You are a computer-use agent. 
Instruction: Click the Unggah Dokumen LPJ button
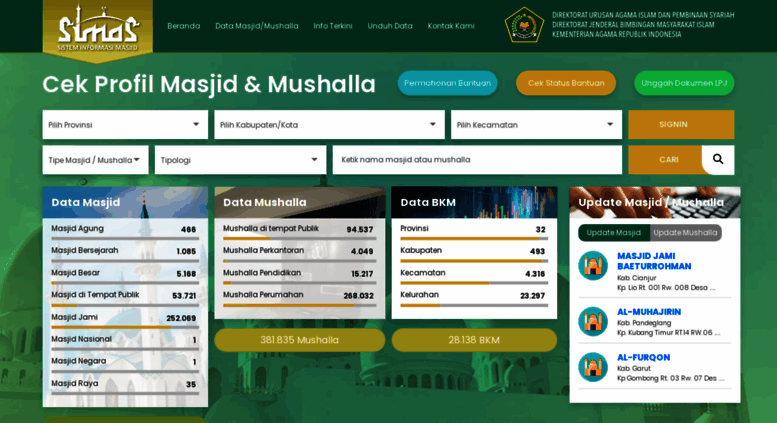click(684, 83)
